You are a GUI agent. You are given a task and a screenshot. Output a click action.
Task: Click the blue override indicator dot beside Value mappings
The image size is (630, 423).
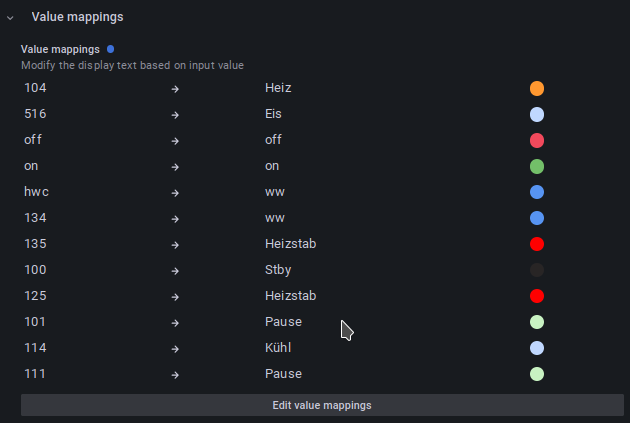110,49
